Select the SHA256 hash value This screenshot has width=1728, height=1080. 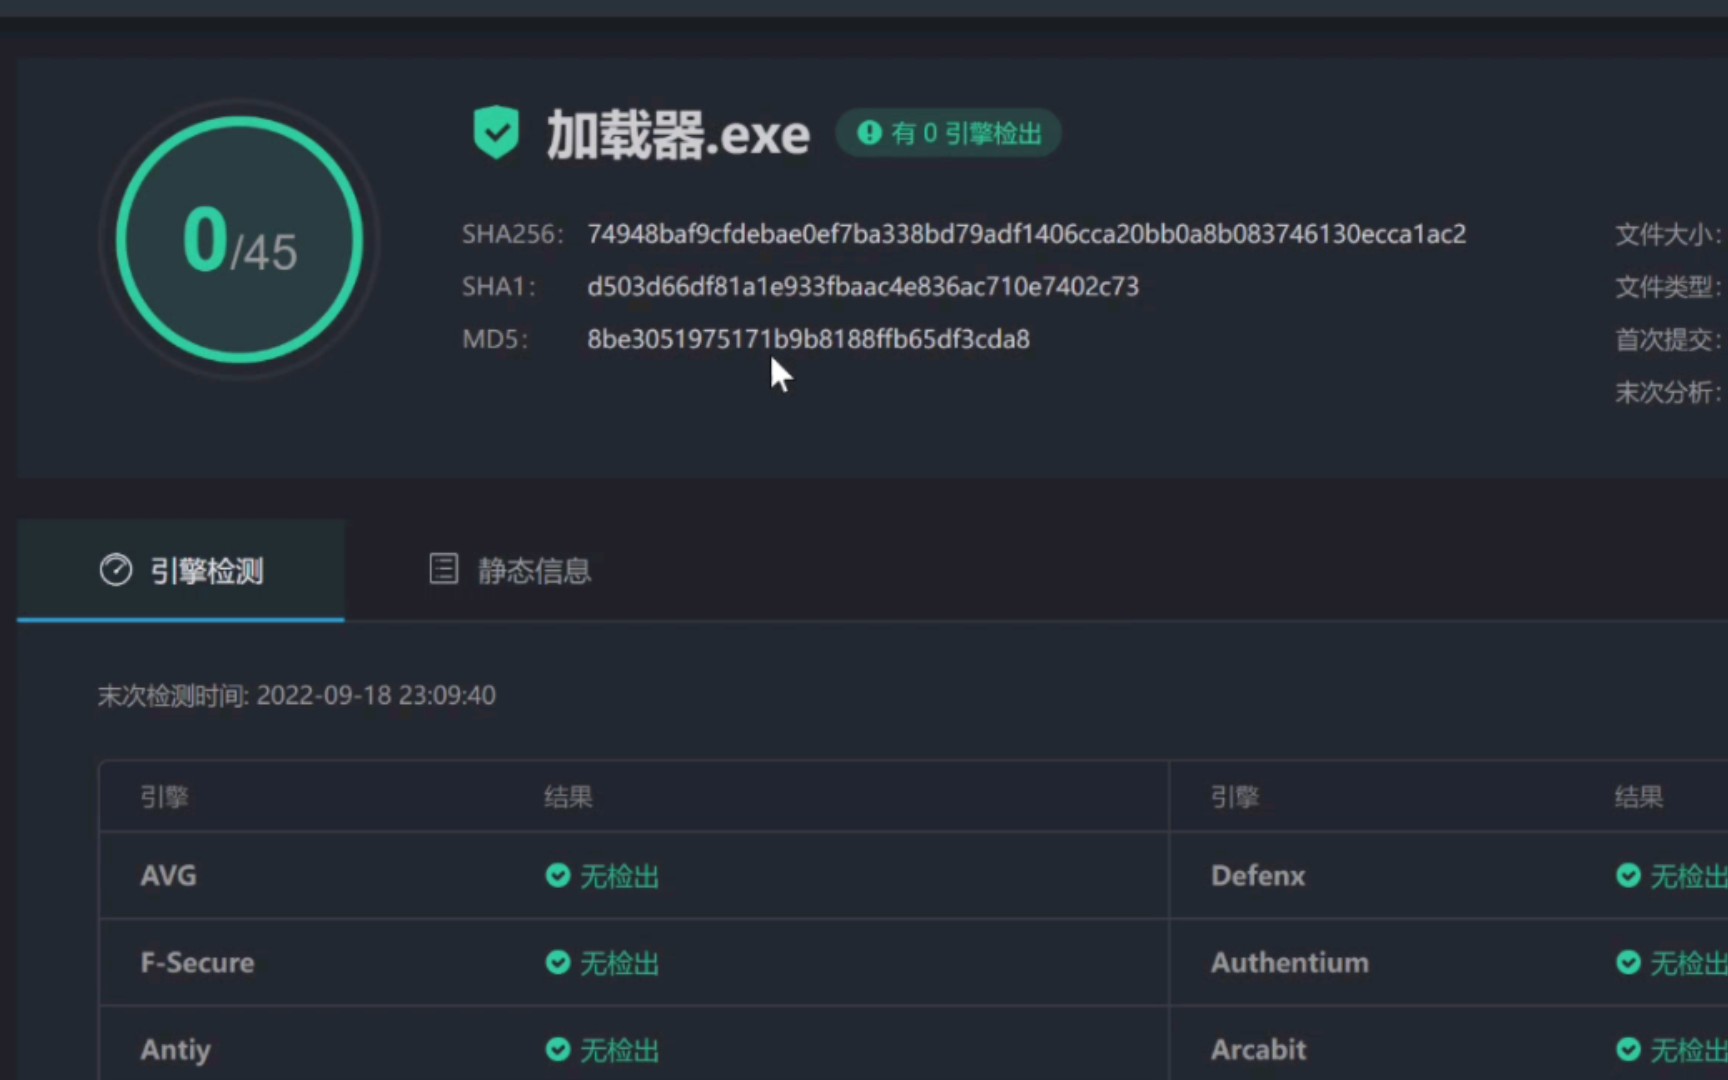[x=1026, y=234]
